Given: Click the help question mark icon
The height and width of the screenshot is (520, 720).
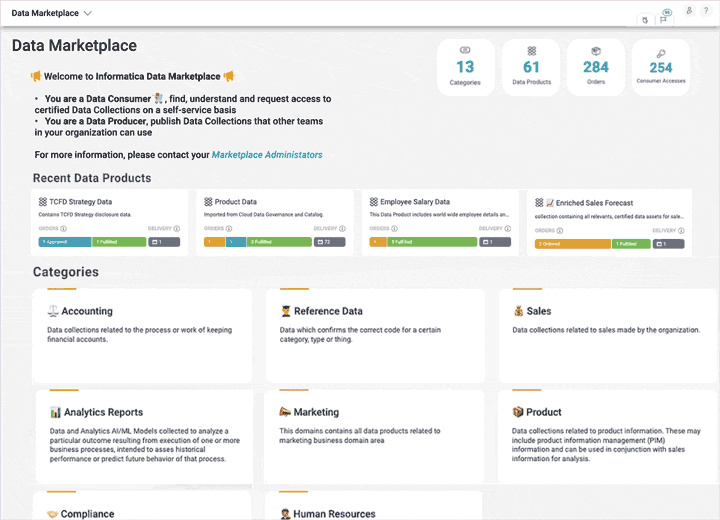Looking at the screenshot, I should [706, 10].
